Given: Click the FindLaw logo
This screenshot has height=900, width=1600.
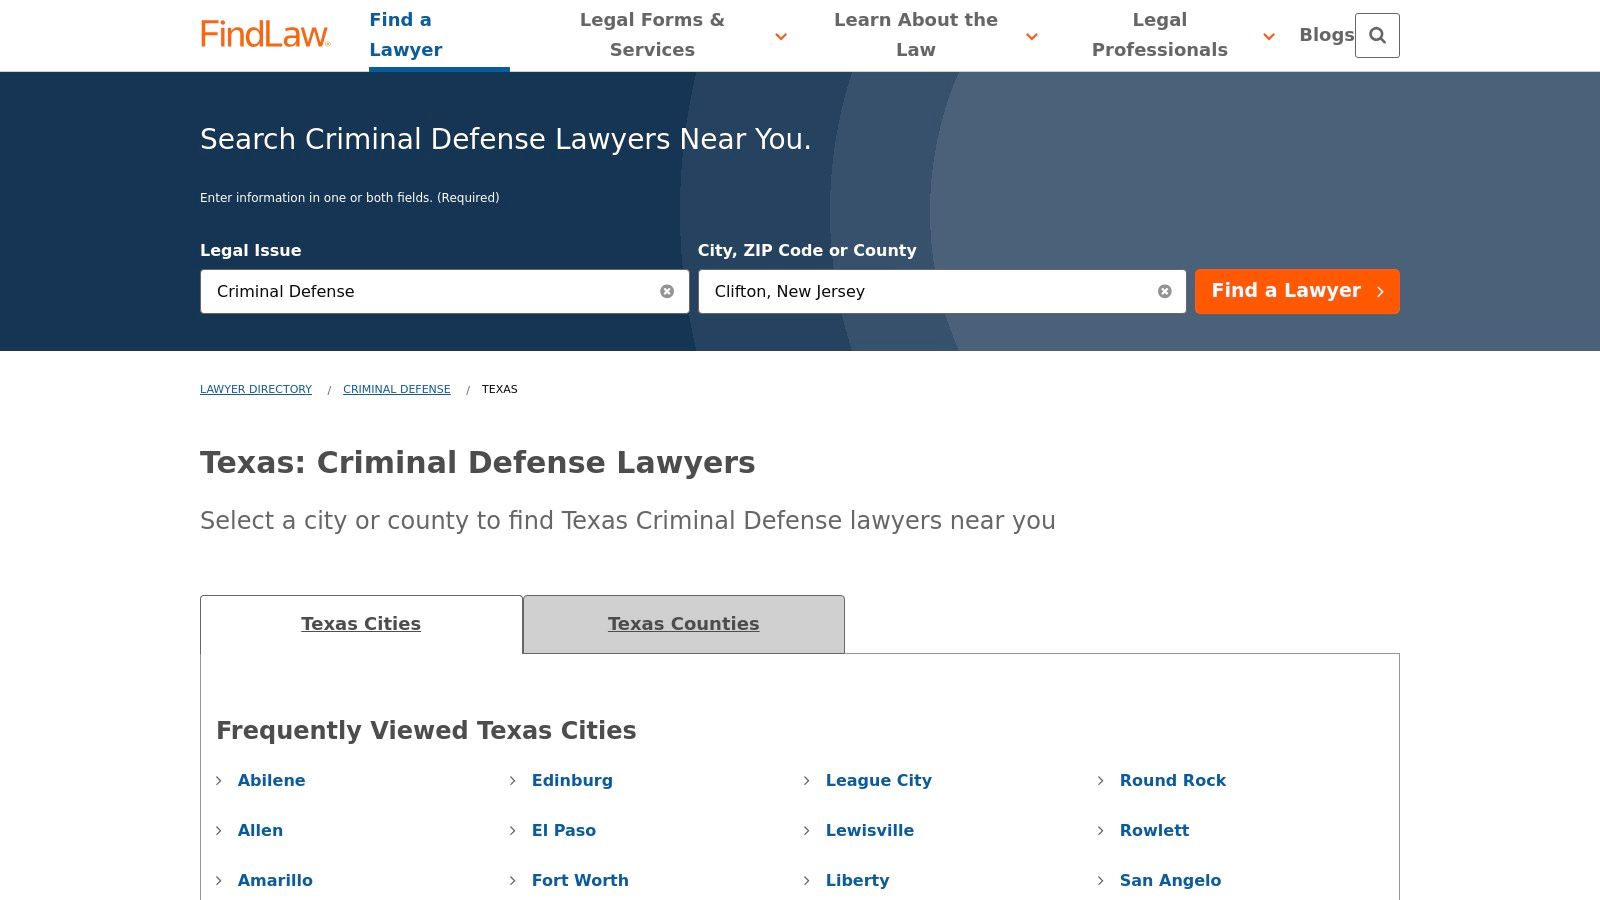Looking at the screenshot, I should pyautogui.click(x=264, y=32).
